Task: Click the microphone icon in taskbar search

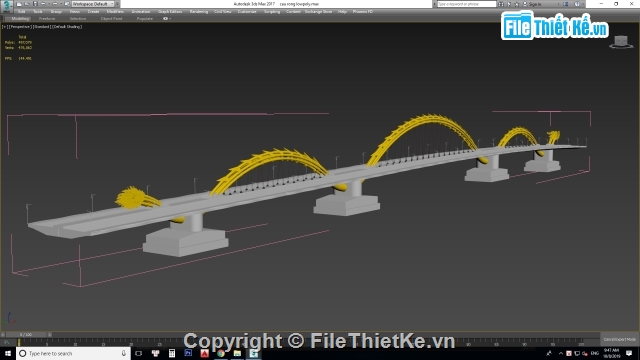Action: [123, 353]
